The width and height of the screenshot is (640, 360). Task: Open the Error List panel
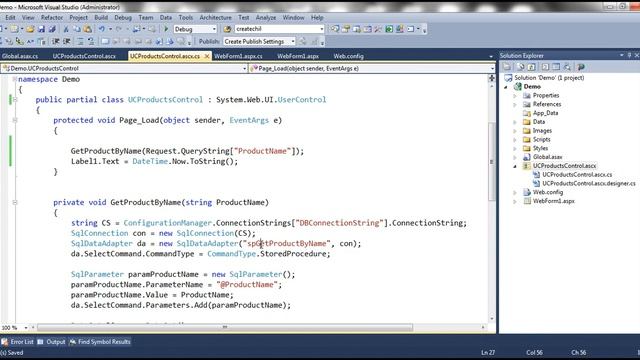pyautogui.click(x=18, y=342)
